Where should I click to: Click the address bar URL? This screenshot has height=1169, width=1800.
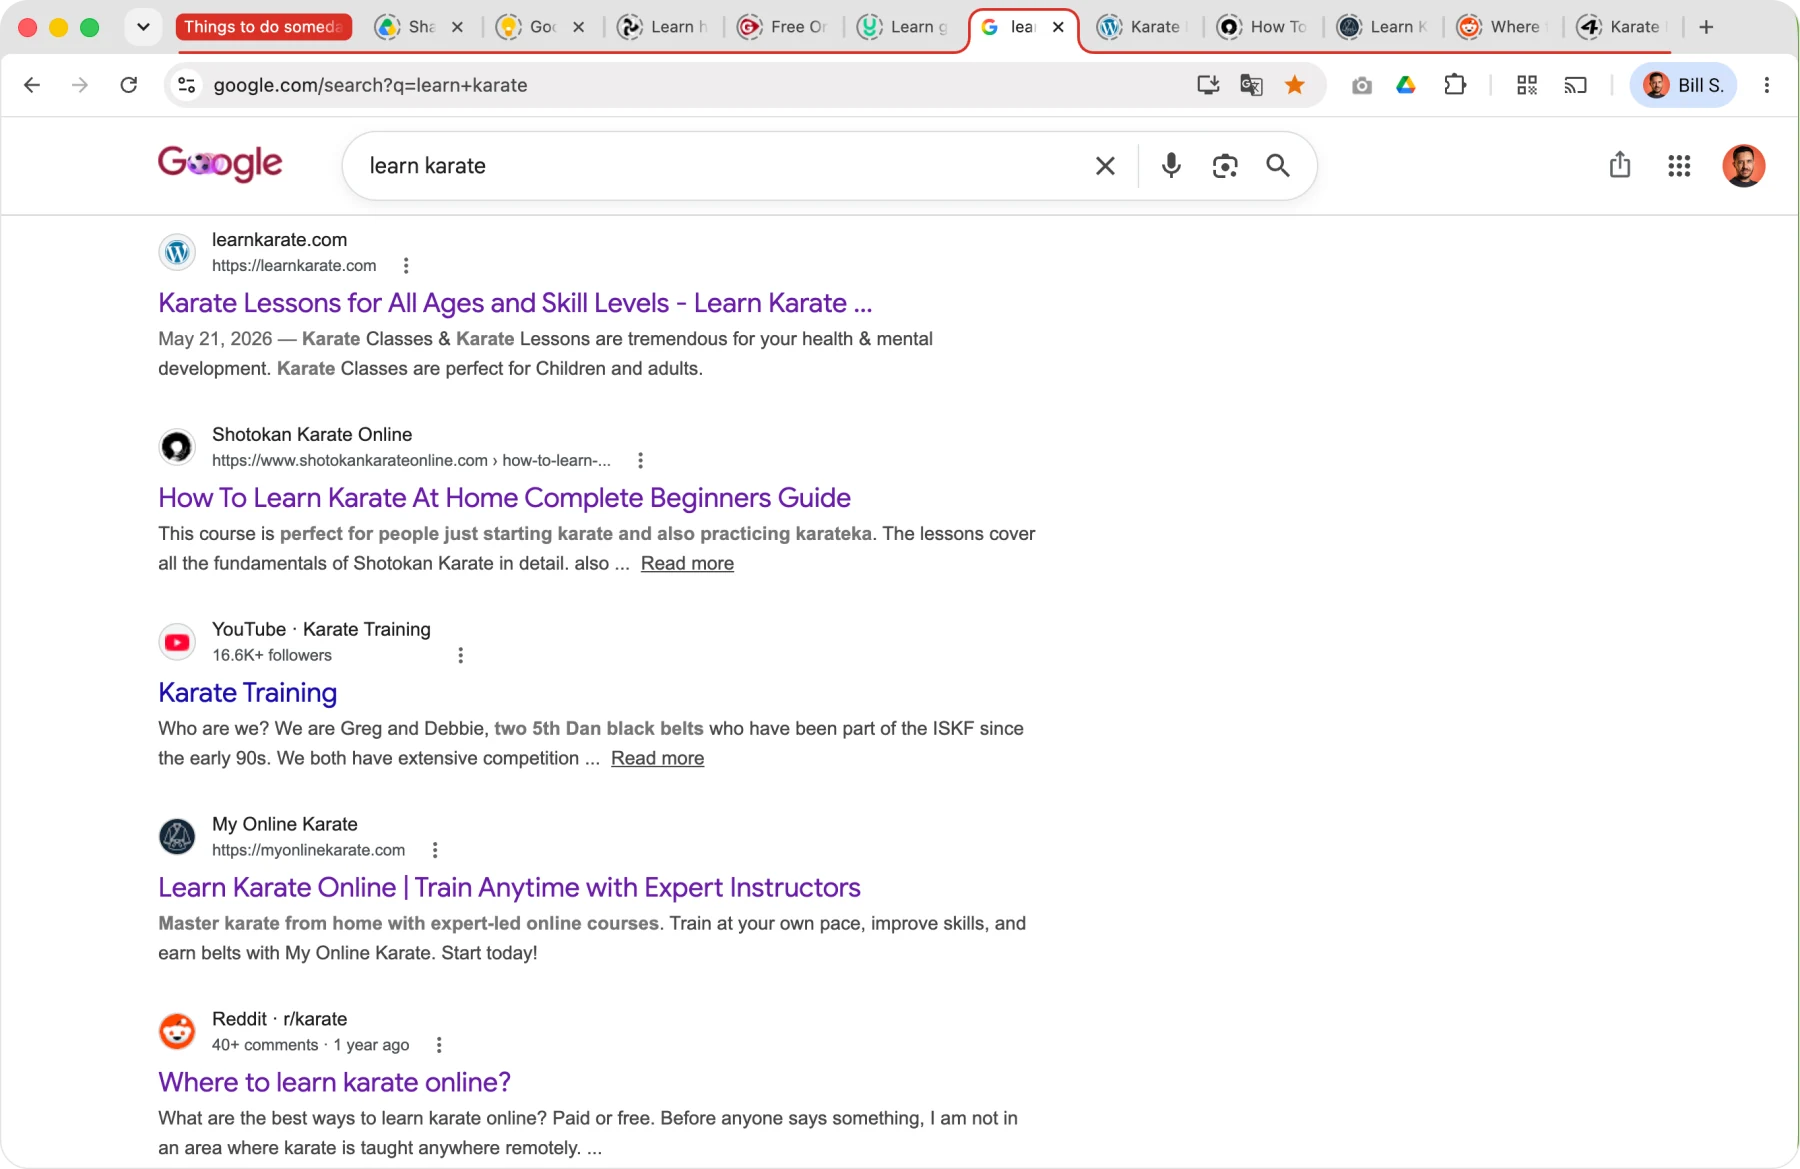click(x=370, y=85)
